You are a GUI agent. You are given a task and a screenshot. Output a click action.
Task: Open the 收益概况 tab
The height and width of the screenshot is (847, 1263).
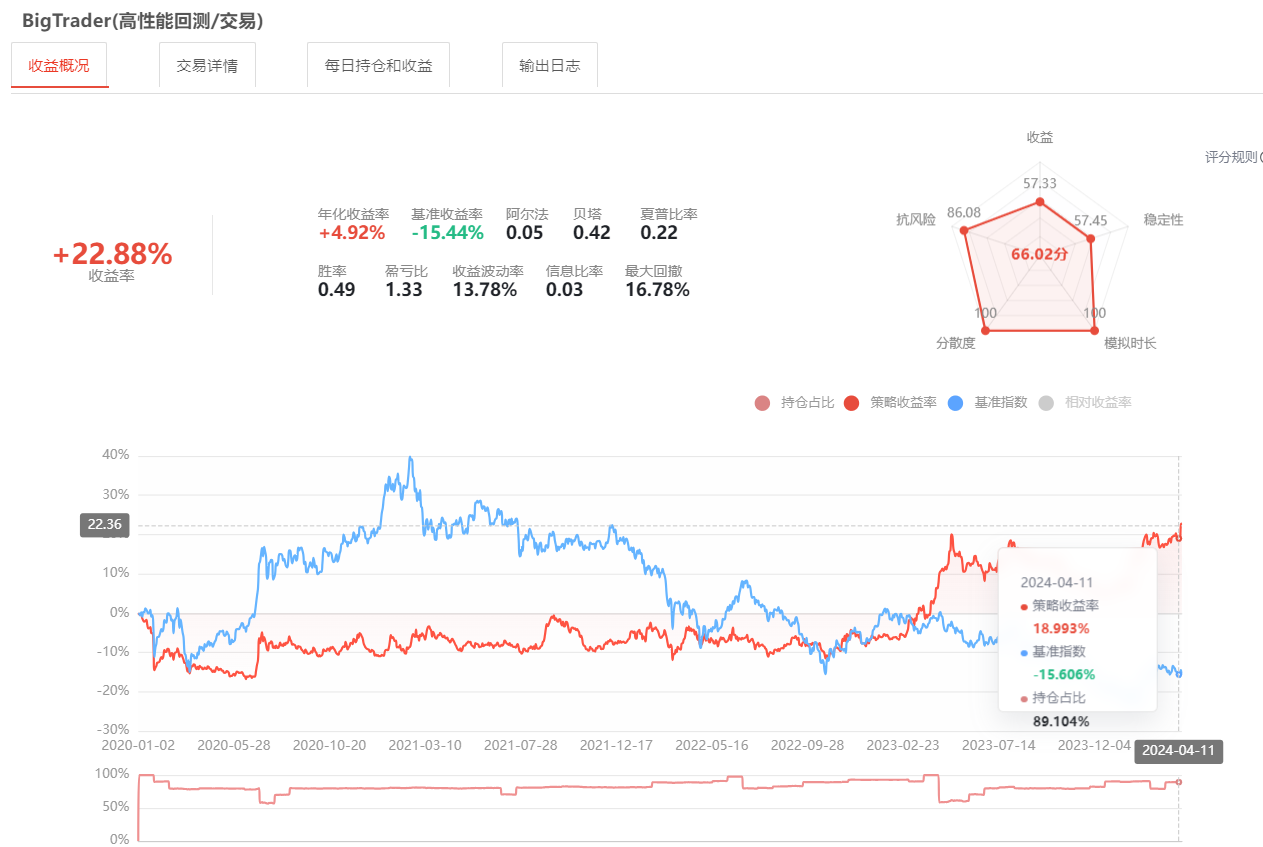pos(59,66)
